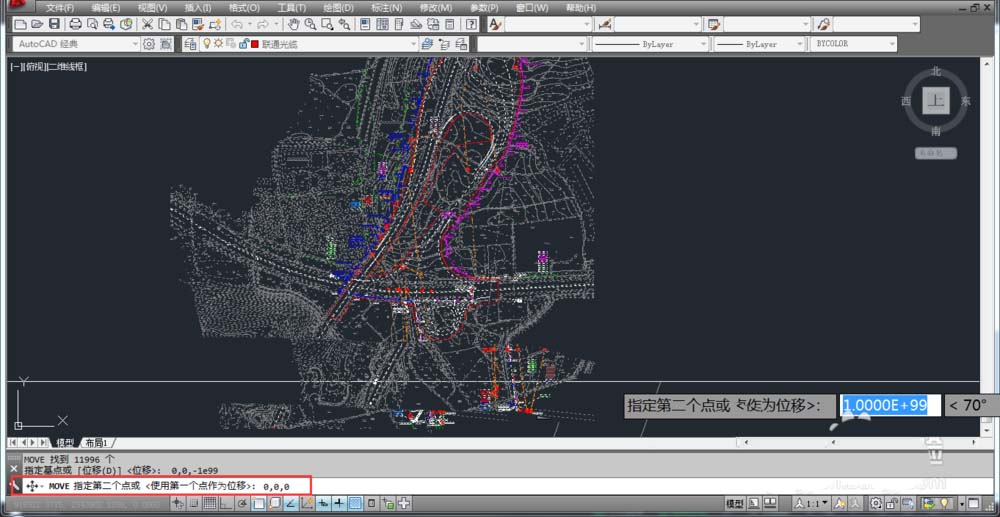Toggle the Model space status bar button
Viewport: 1000px width, 517px height.
tap(734, 503)
